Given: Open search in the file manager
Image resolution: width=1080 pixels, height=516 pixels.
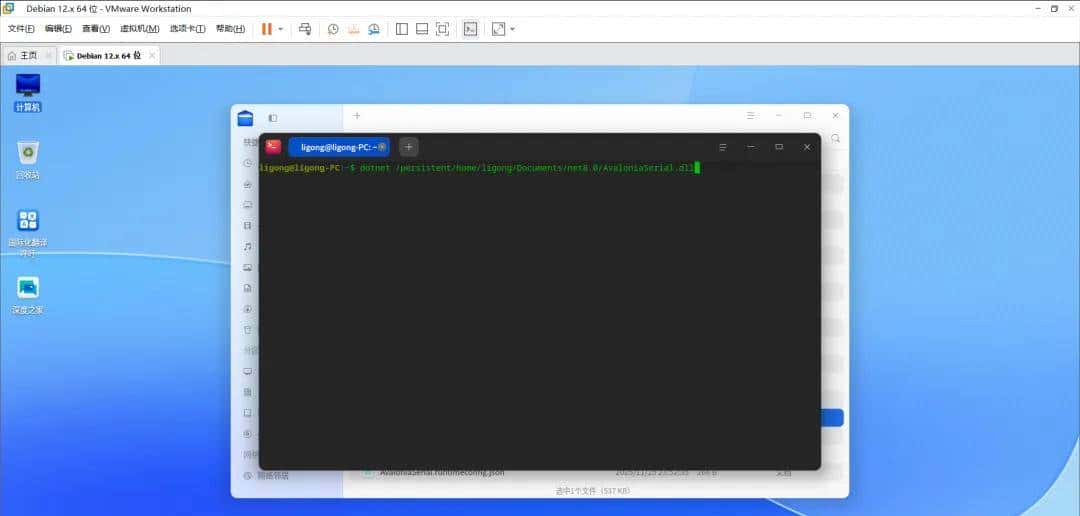Looking at the screenshot, I should [835, 138].
